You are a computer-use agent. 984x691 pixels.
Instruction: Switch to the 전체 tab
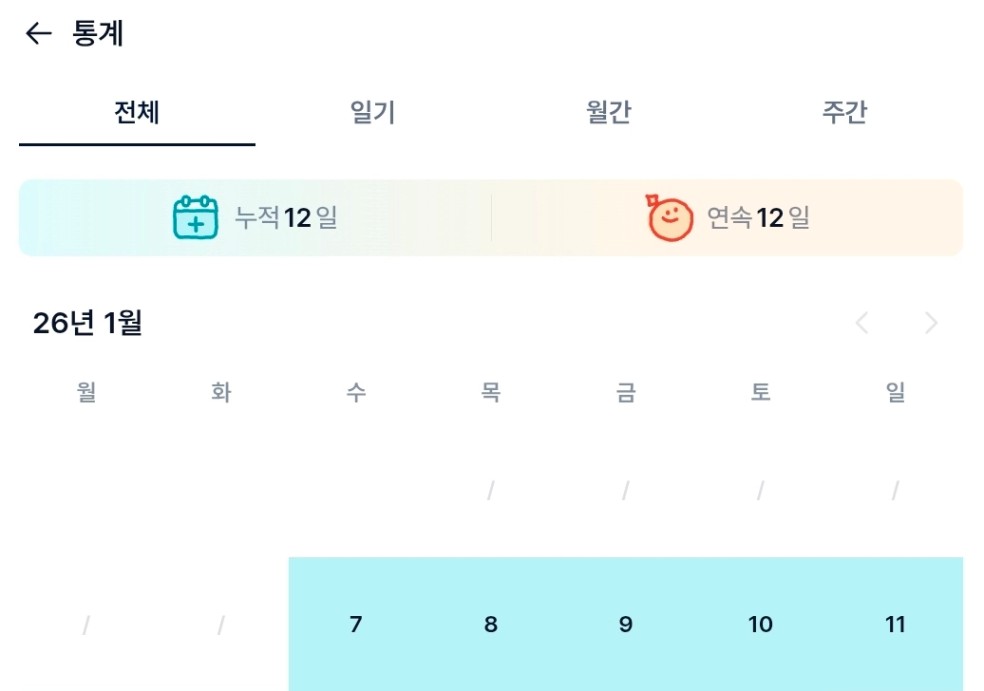click(x=137, y=113)
